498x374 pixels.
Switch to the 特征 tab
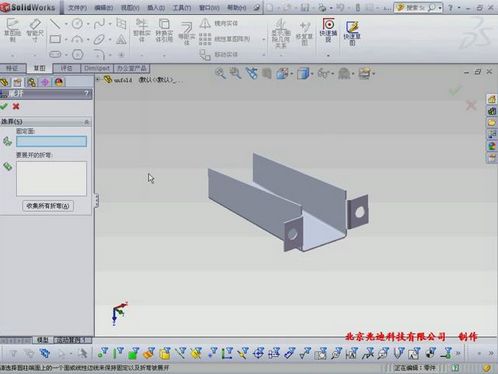pyautogui.click(x=12, y=68)
